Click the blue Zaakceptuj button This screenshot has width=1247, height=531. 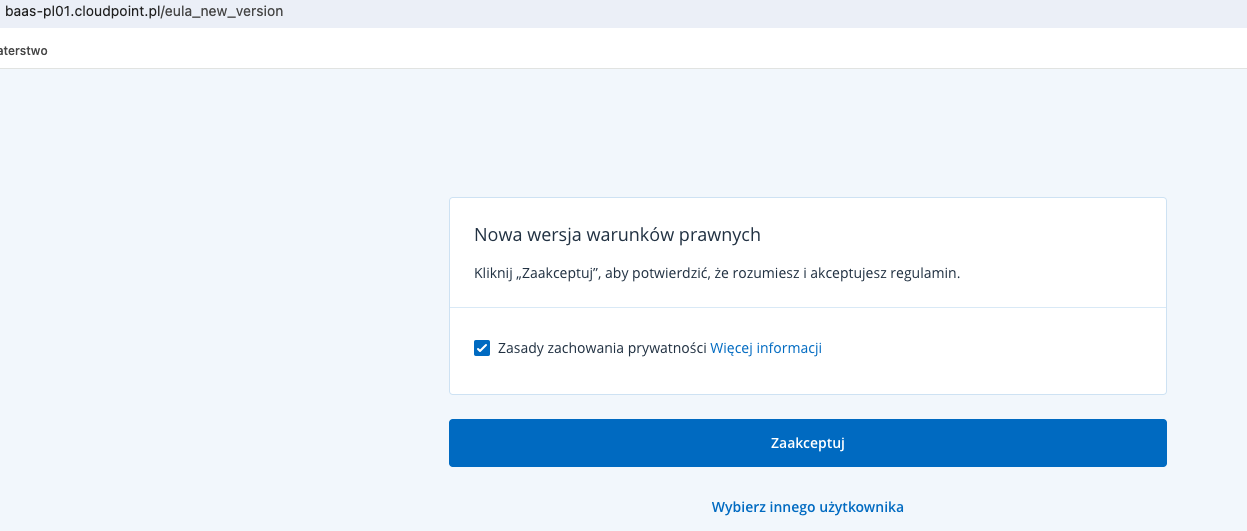point(808,443)
